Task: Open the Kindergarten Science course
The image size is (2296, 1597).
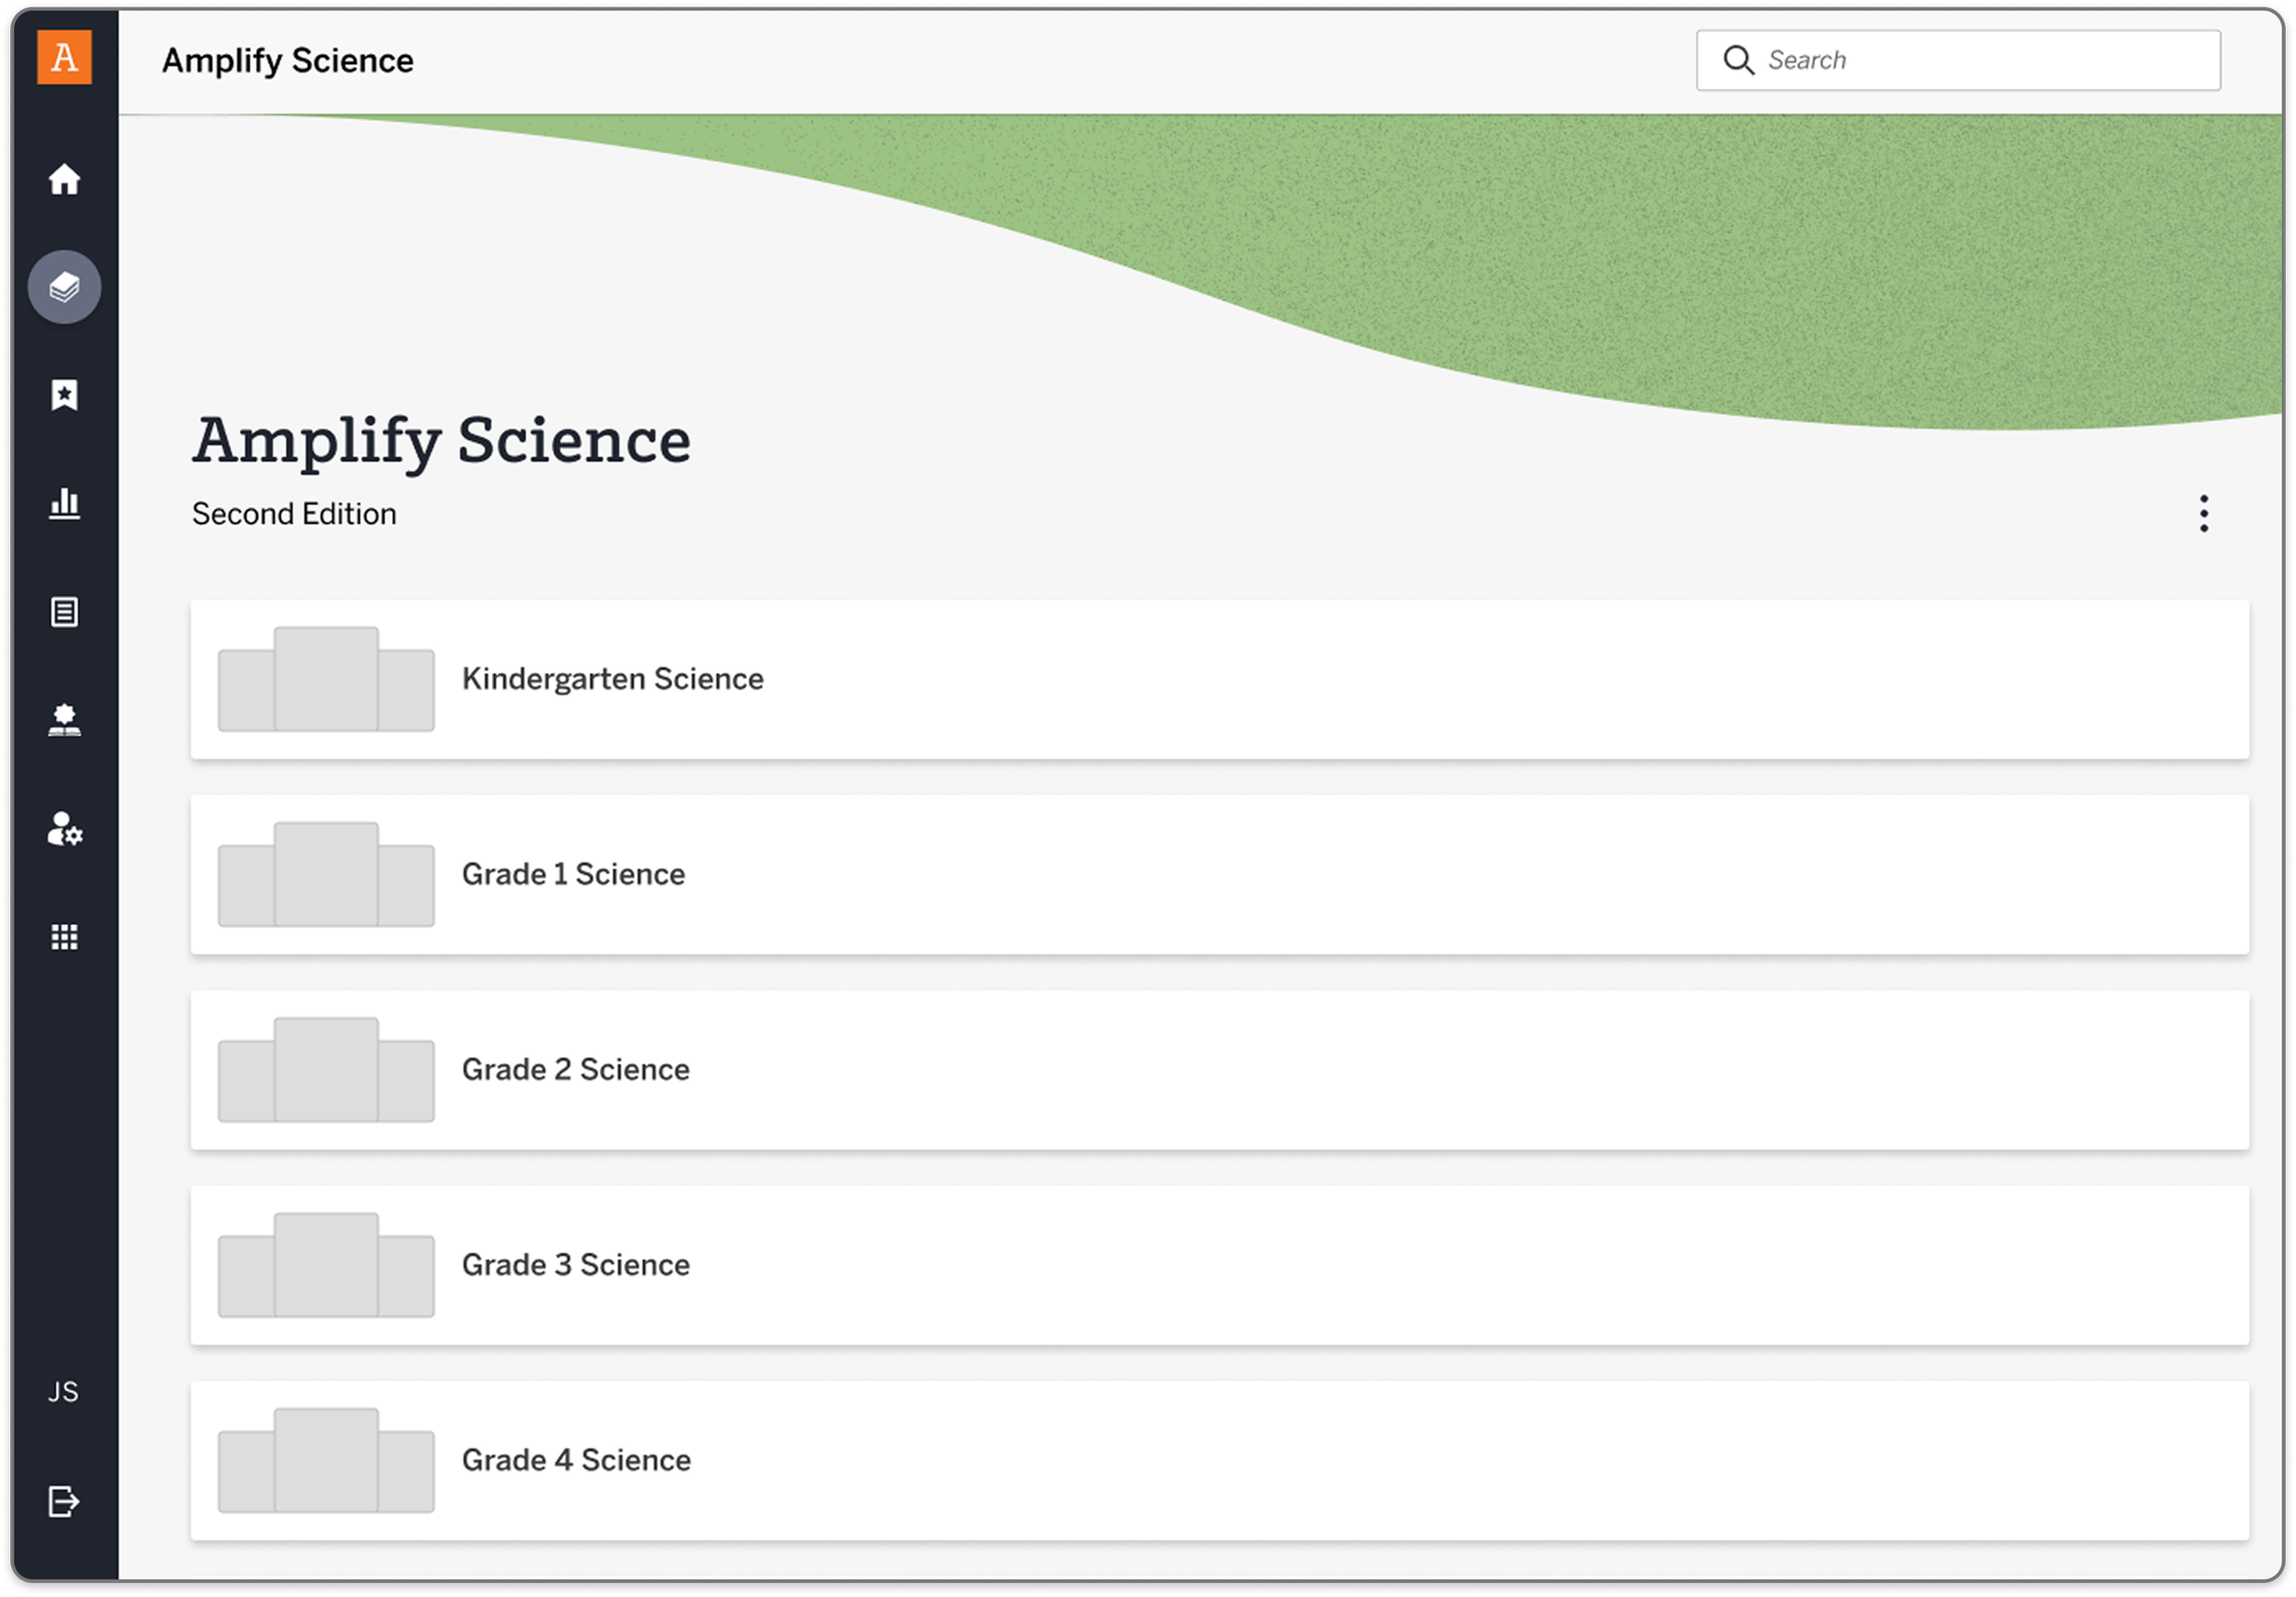Action: (x=1220, y=680)
